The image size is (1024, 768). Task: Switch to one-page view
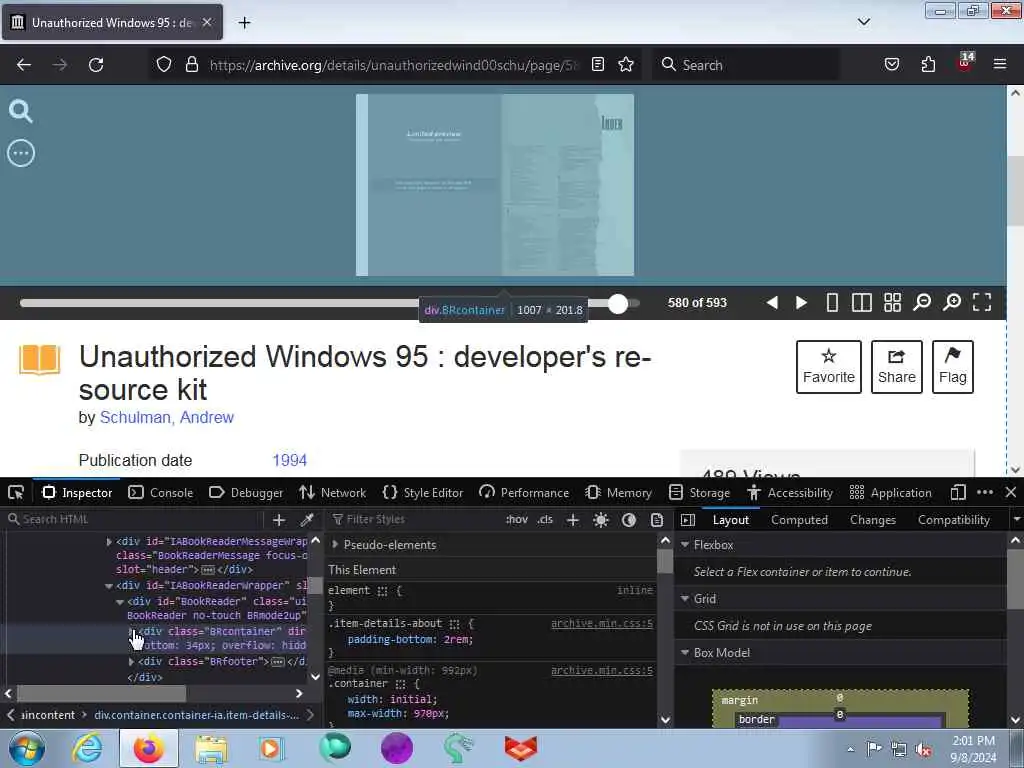point(832,302)
